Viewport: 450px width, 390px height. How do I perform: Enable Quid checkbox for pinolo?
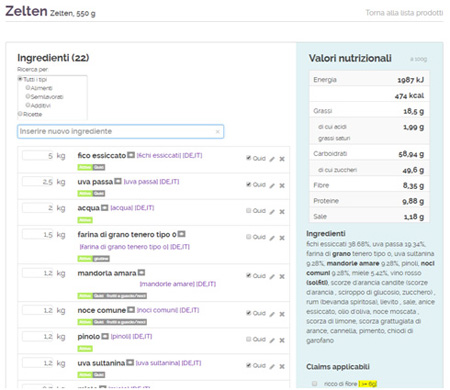[248, 339]
